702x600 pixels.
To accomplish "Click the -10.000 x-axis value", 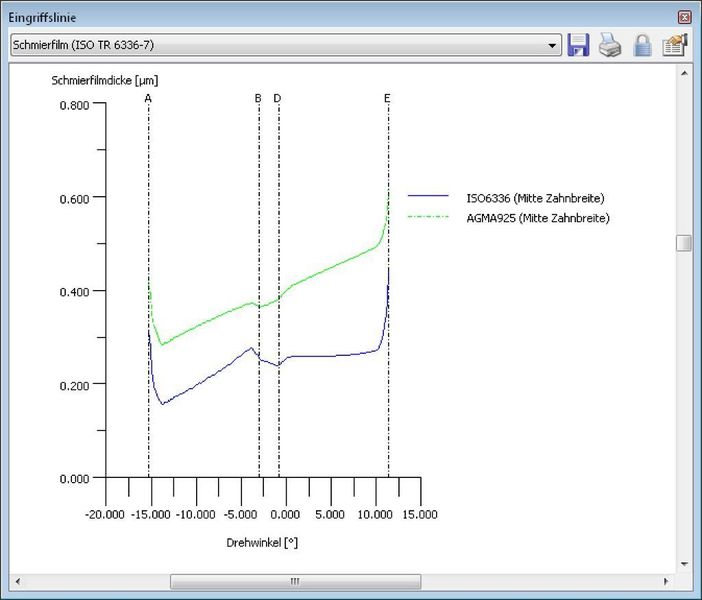I will click(196, 514).
